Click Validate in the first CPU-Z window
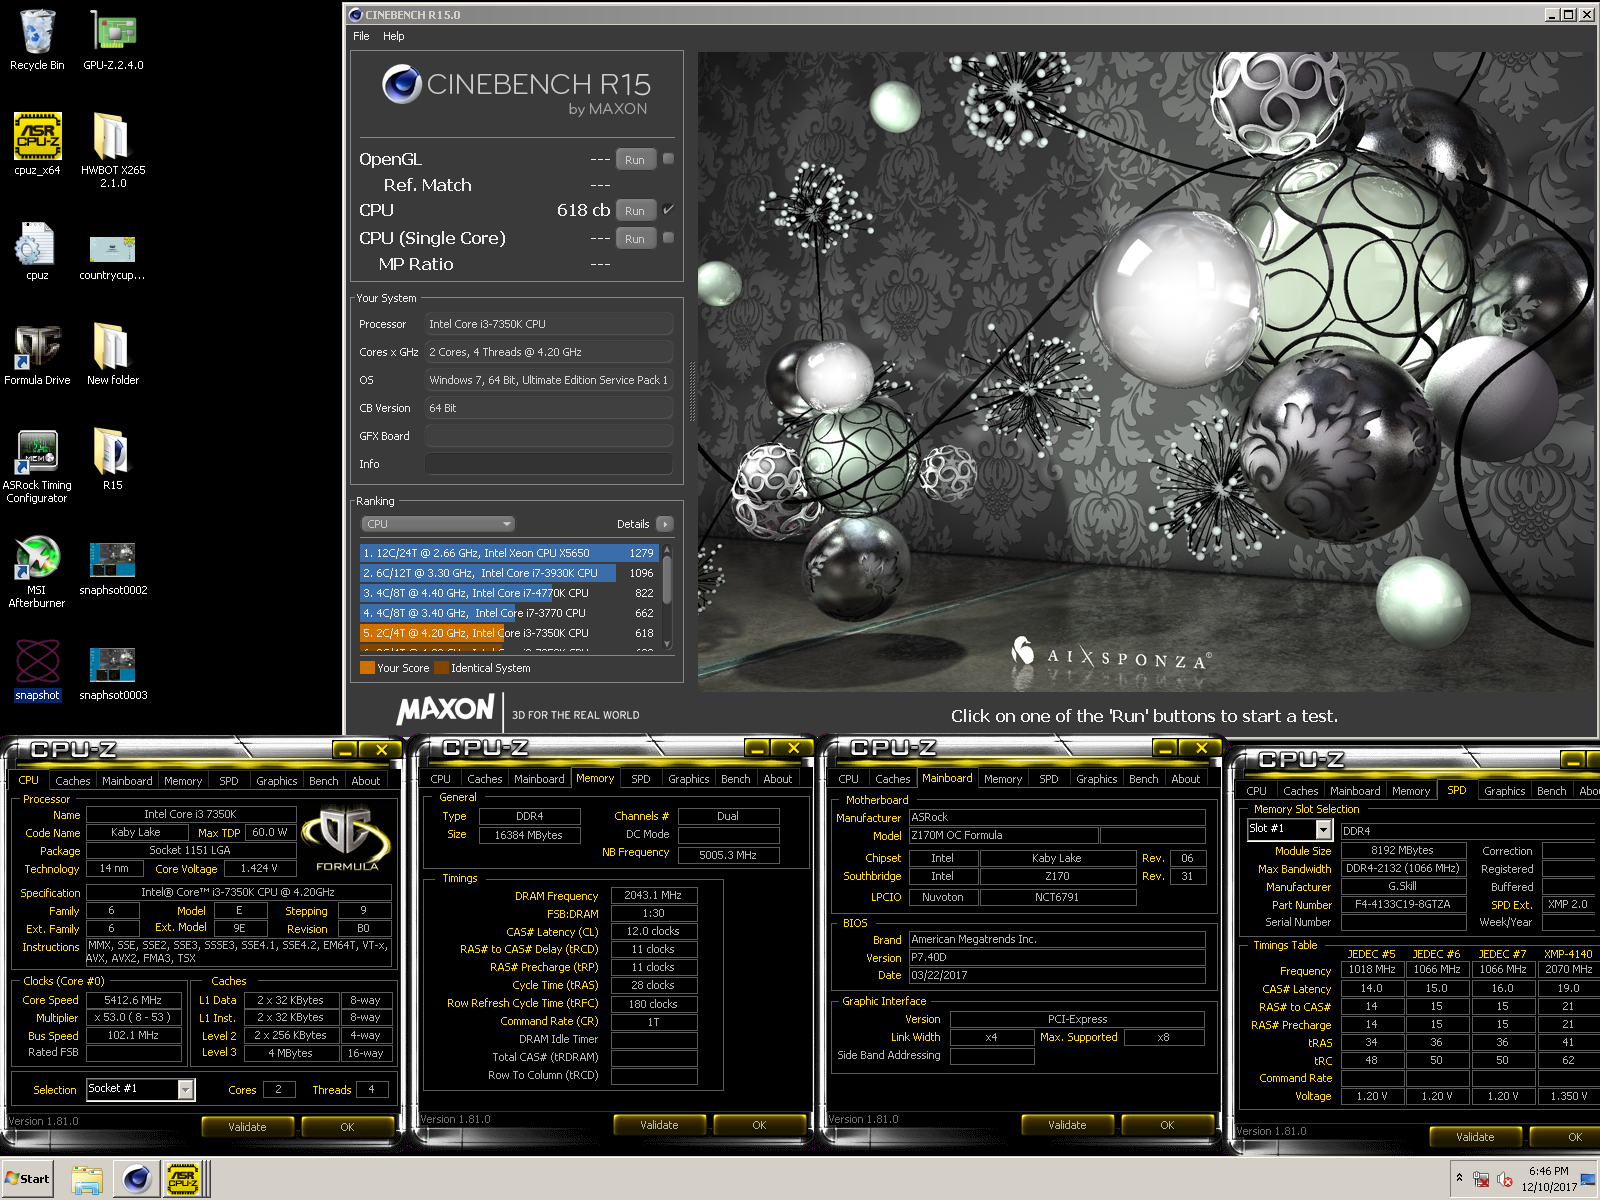The height and width of the screenshot is (1200, 1600). [x=247, y=1127]
